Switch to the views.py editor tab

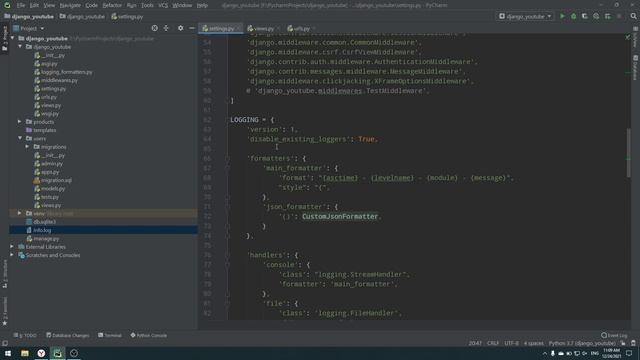pos(264,29)
